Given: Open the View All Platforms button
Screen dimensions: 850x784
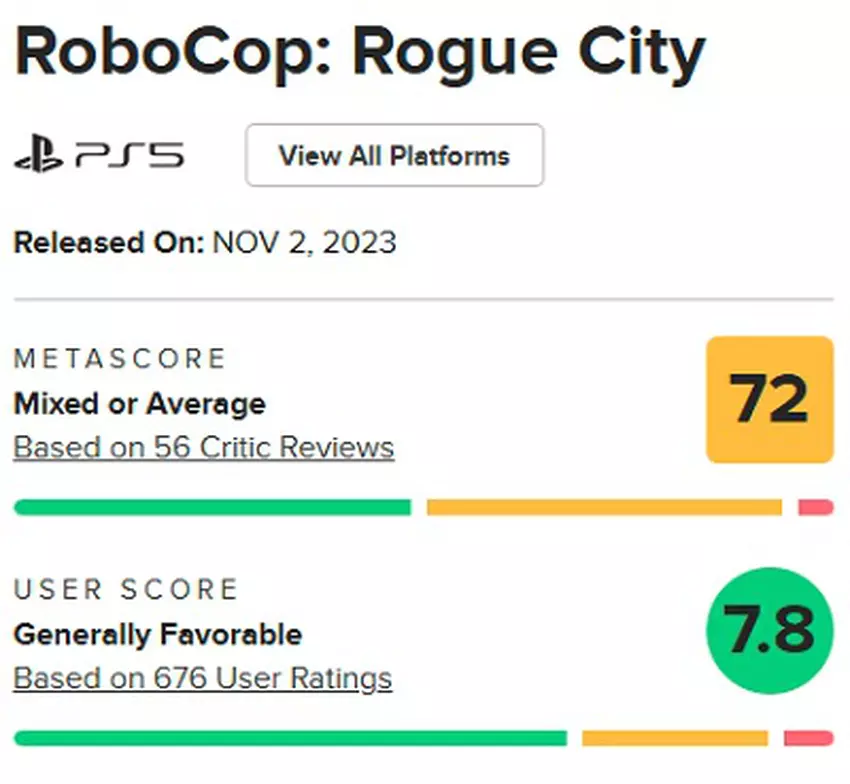Looking at the screenshot, I should click(394, 155).
